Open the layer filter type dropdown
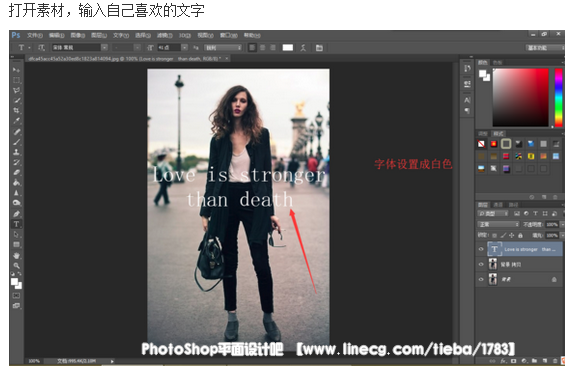The width and height of the screenshot is (565, 366). click(x=493, y=214)
